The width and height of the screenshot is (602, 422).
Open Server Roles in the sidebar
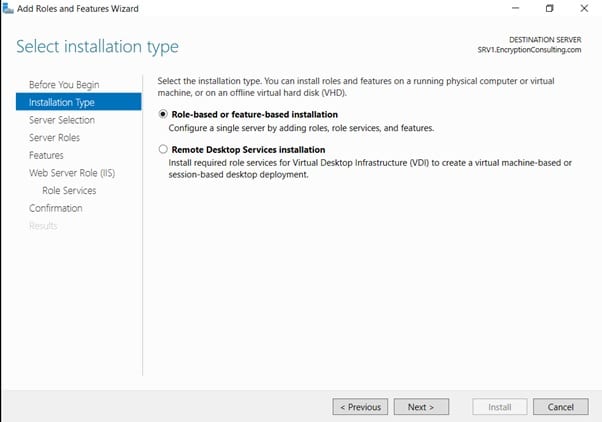coord(54,138)
